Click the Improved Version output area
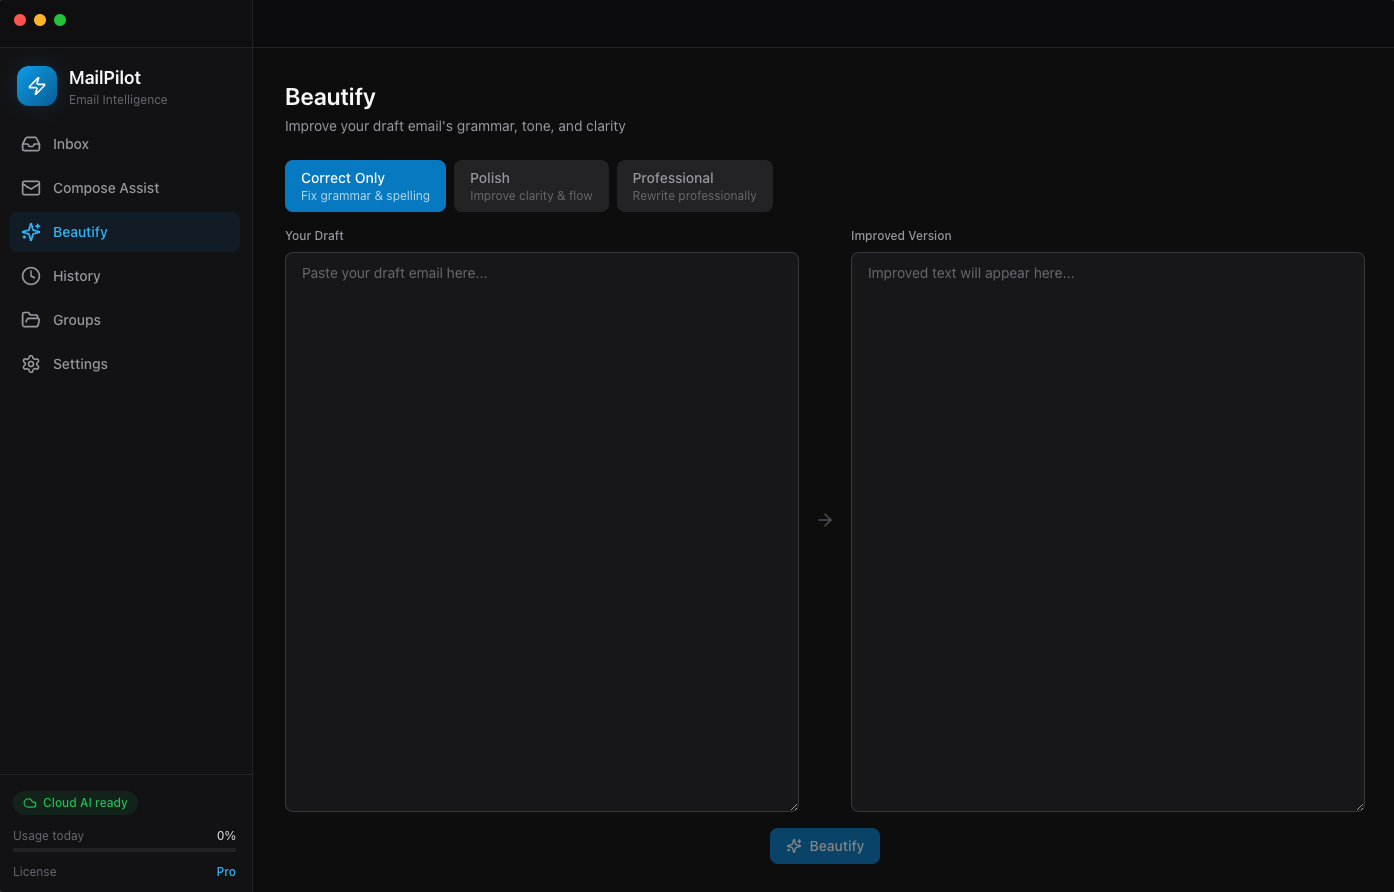The image size is (1394, 892). tap(1107, 530)
